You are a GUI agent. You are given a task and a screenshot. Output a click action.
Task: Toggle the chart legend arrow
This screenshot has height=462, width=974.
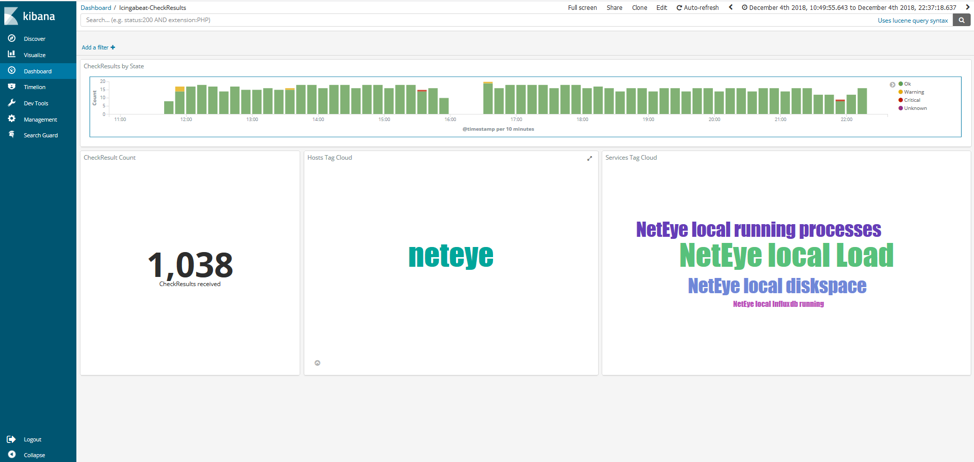[x=893, y=84]
